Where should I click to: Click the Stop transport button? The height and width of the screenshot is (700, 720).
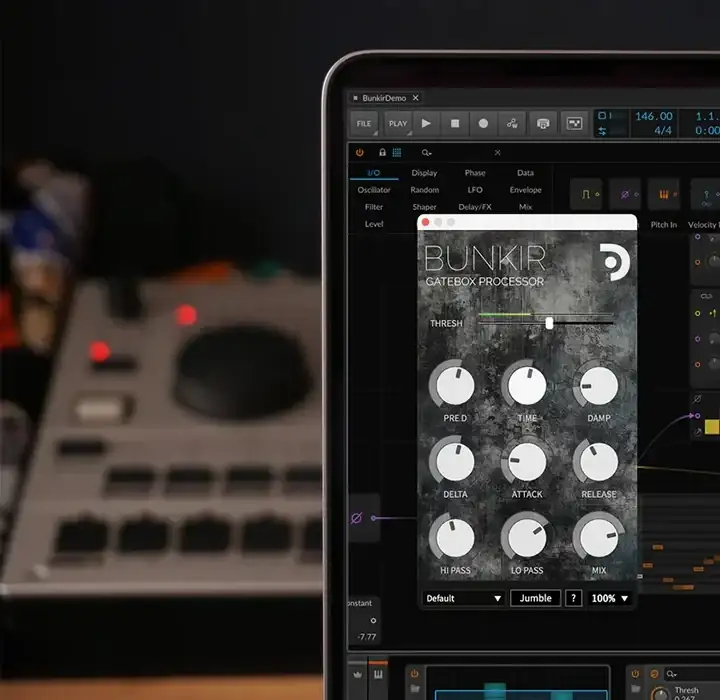tap(455, 124)
